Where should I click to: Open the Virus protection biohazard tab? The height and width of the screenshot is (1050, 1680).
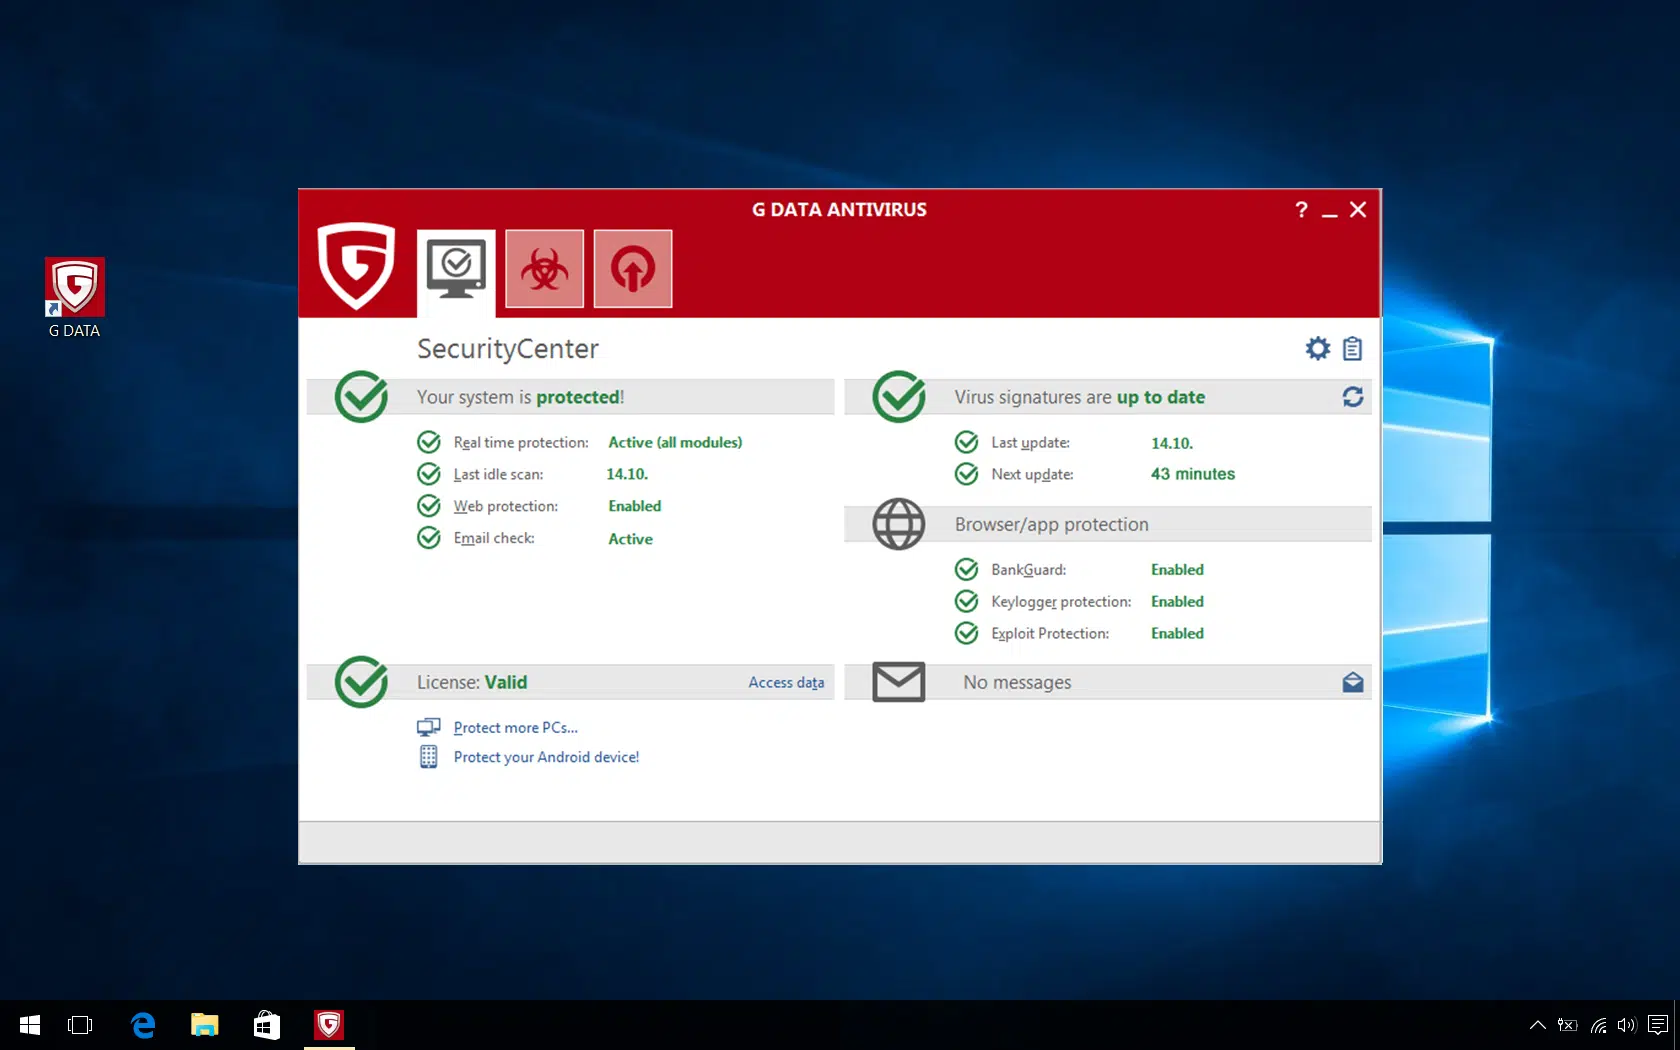544,268
